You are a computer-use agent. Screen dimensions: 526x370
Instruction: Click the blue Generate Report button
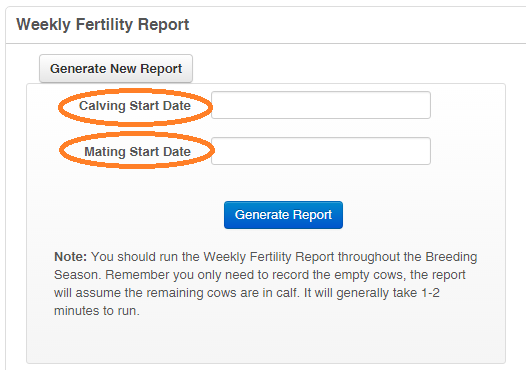pyautogui.click(x=283, y=215)
